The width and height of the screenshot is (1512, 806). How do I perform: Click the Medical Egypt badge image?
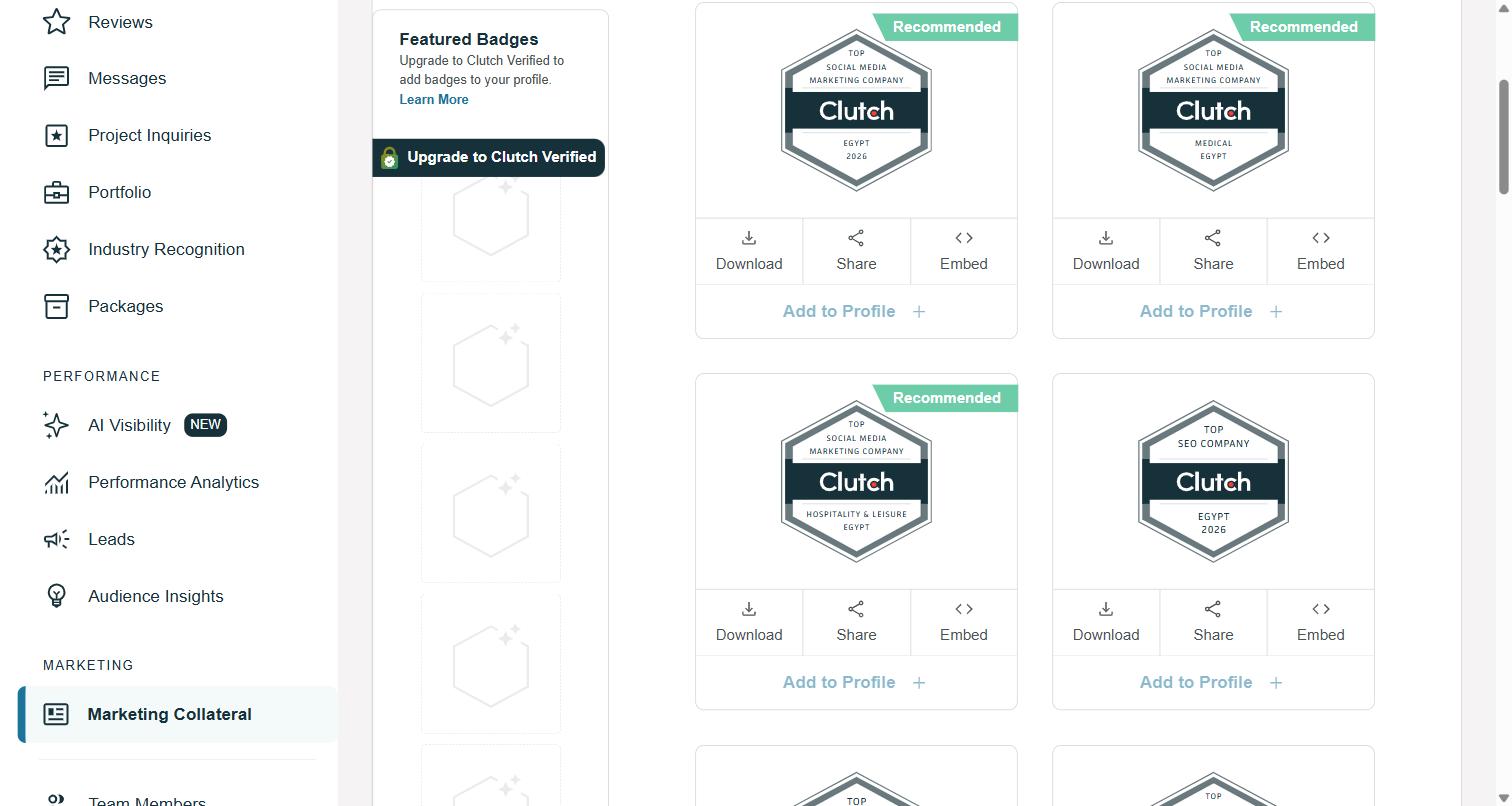pyautogui.click(x=1213, y=110)
